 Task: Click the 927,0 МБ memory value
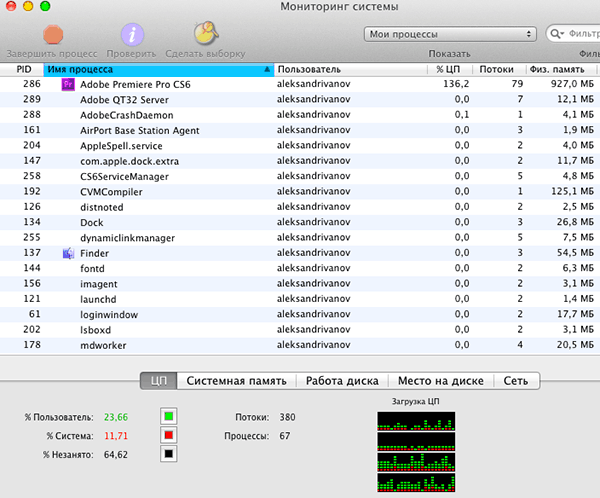click(x=572, y=84)
